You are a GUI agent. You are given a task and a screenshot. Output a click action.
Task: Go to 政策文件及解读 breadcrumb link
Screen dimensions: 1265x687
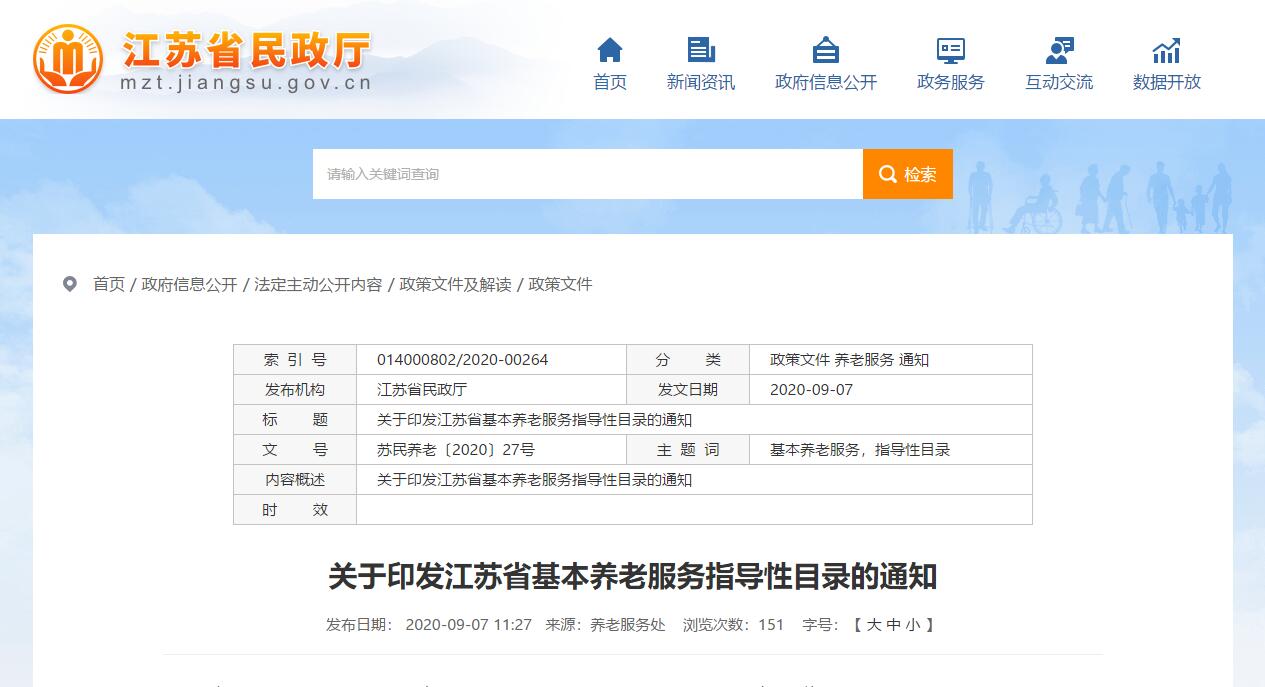point(455,284)
